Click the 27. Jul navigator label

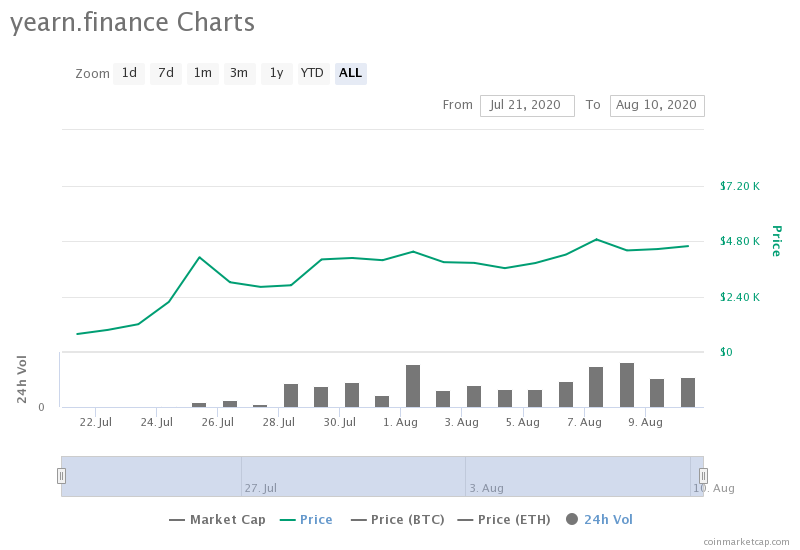click(x=261, y=488)
